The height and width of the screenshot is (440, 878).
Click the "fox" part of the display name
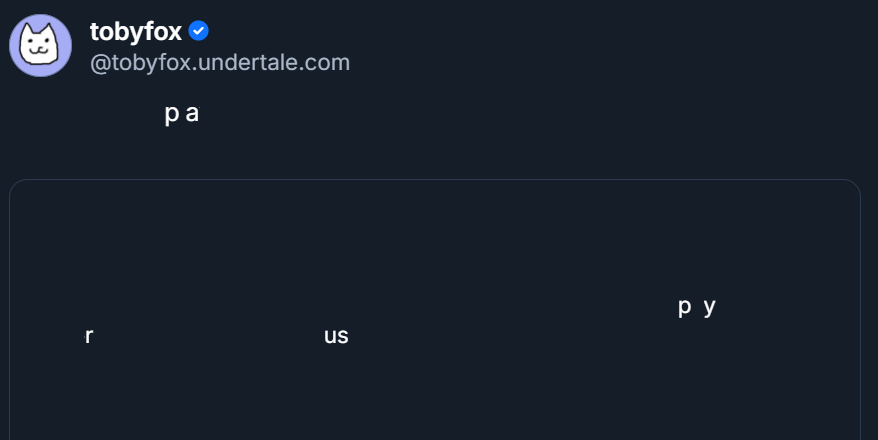(x=164, y=32)
